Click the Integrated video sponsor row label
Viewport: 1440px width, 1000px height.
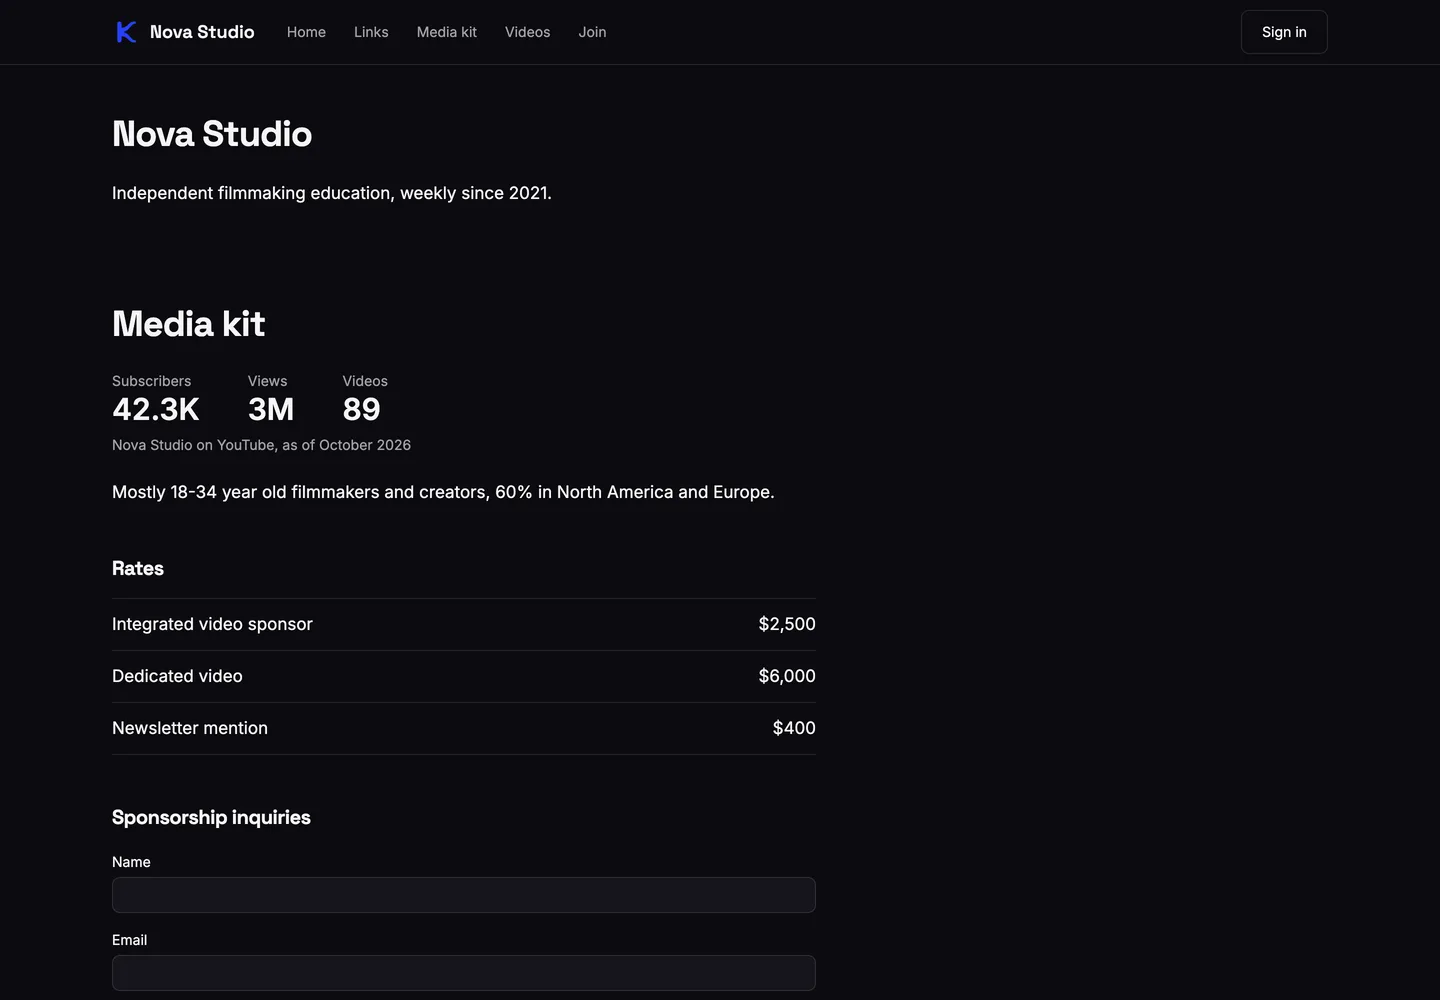pos(212,624)
